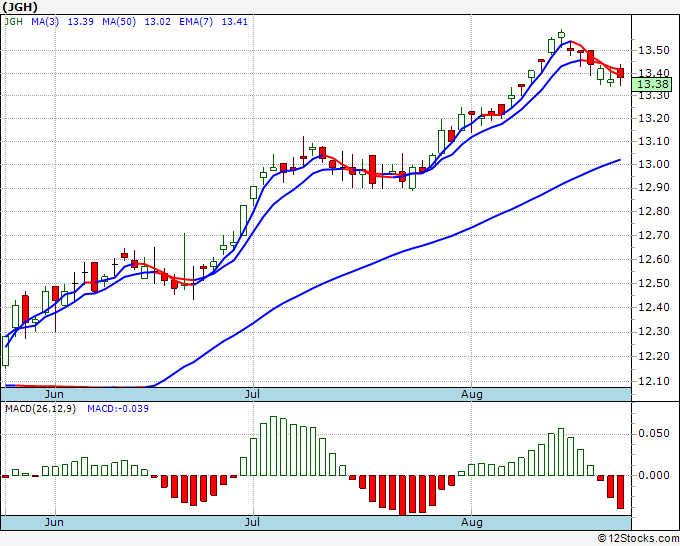Click the 12.40 price axis label
This screenshot has width=680, height=546.
[x=654, y=307]
